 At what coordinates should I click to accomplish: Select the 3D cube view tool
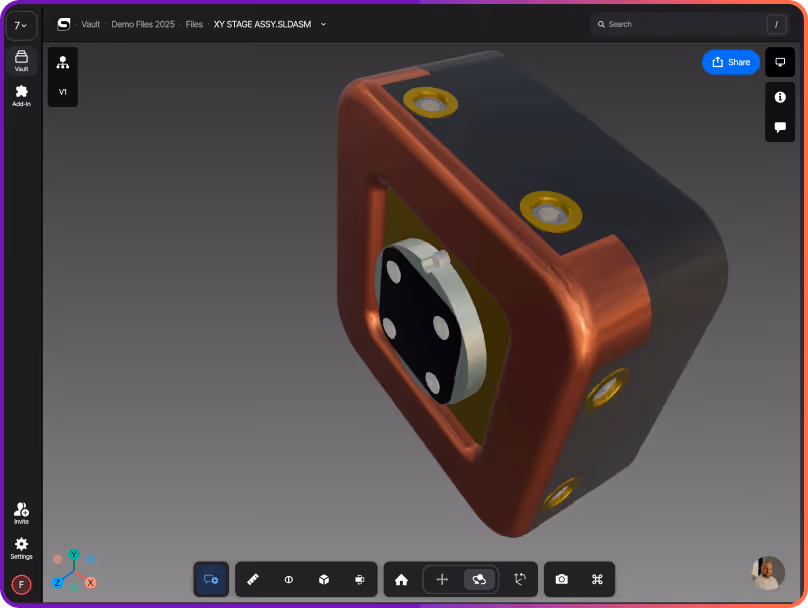(324, 580)
